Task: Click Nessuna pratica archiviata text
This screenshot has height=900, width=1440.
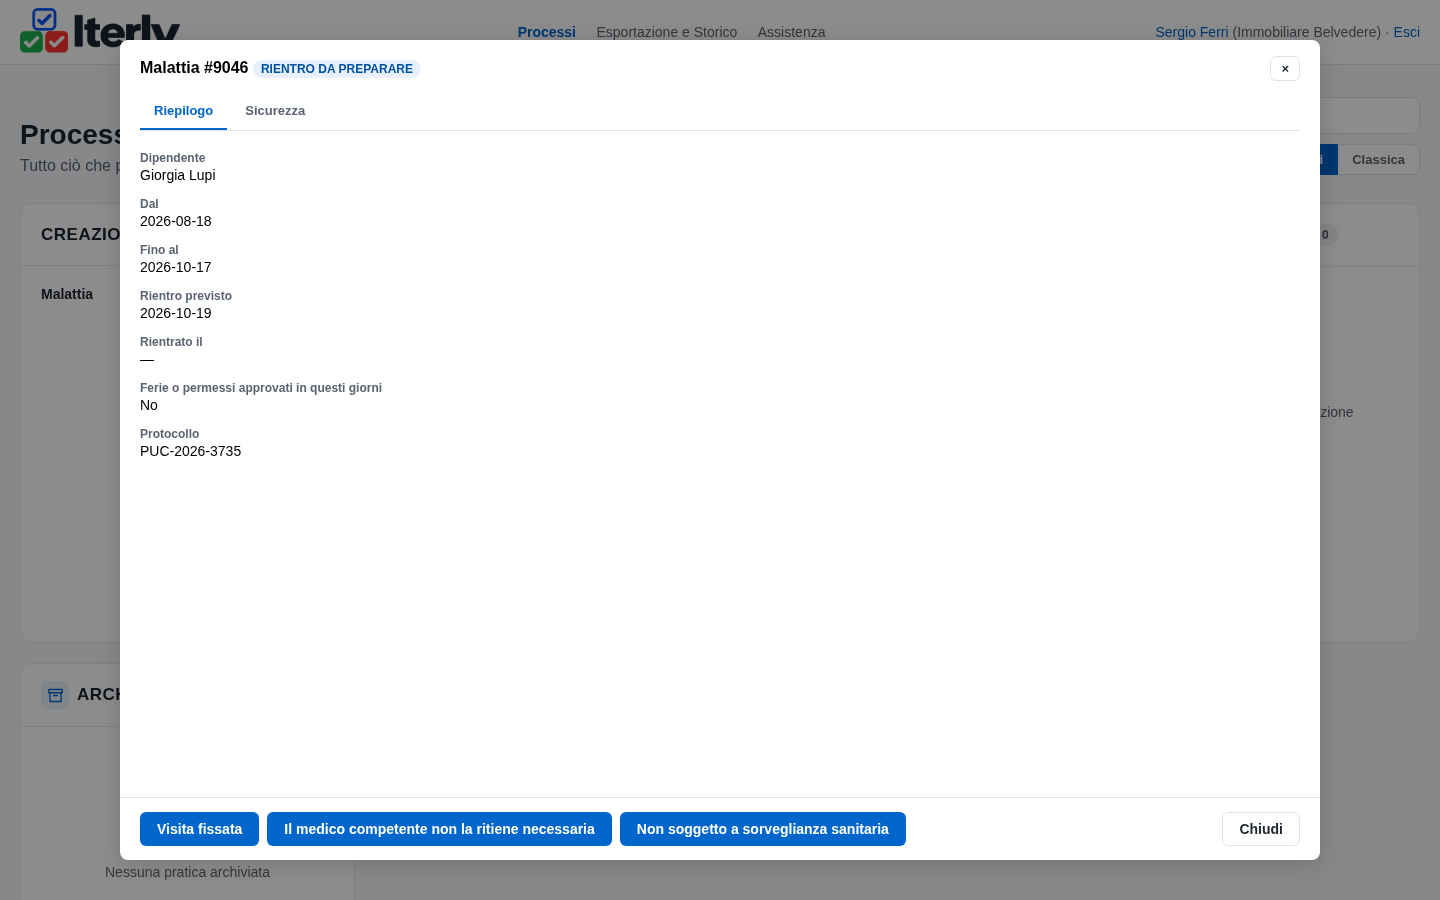Action: click(x=187, y=872)
